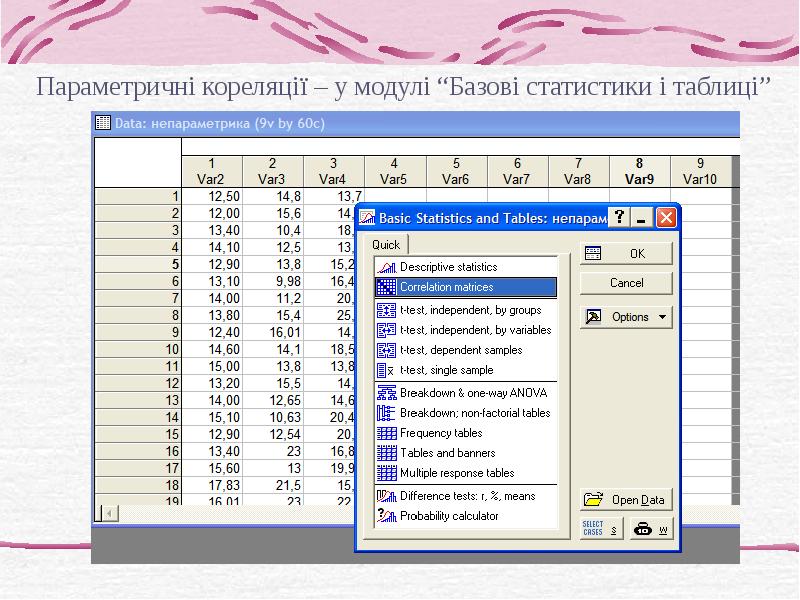Image resolution: width=800 pixels, height=600 pixels.
Task: Click the Cancel button
Action: [x=627, y=283]
